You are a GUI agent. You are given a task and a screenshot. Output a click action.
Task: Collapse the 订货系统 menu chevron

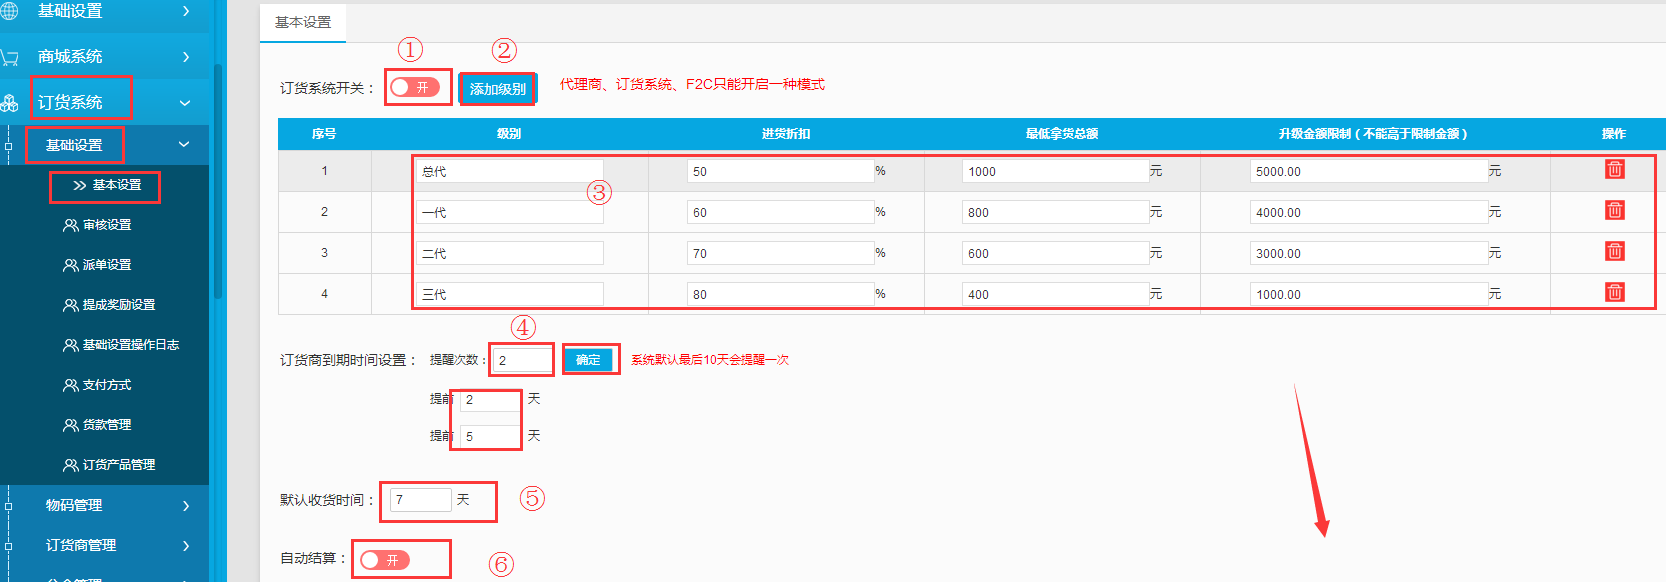click(x=185, y=103)
